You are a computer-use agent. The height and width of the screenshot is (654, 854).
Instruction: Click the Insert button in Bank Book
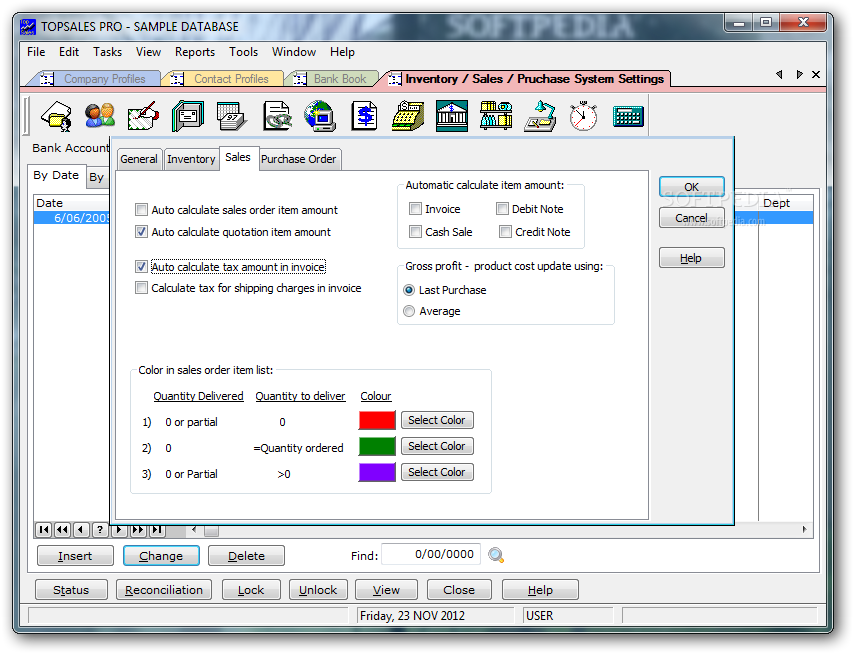point(75,556)
